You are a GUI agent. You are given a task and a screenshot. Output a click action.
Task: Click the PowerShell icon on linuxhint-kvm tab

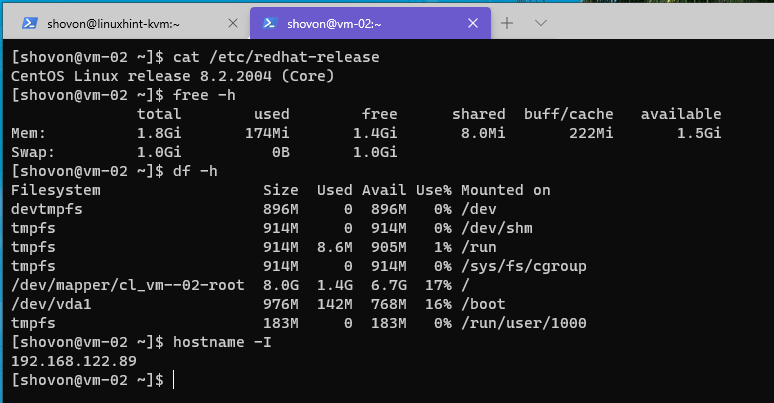click(31, 22)
